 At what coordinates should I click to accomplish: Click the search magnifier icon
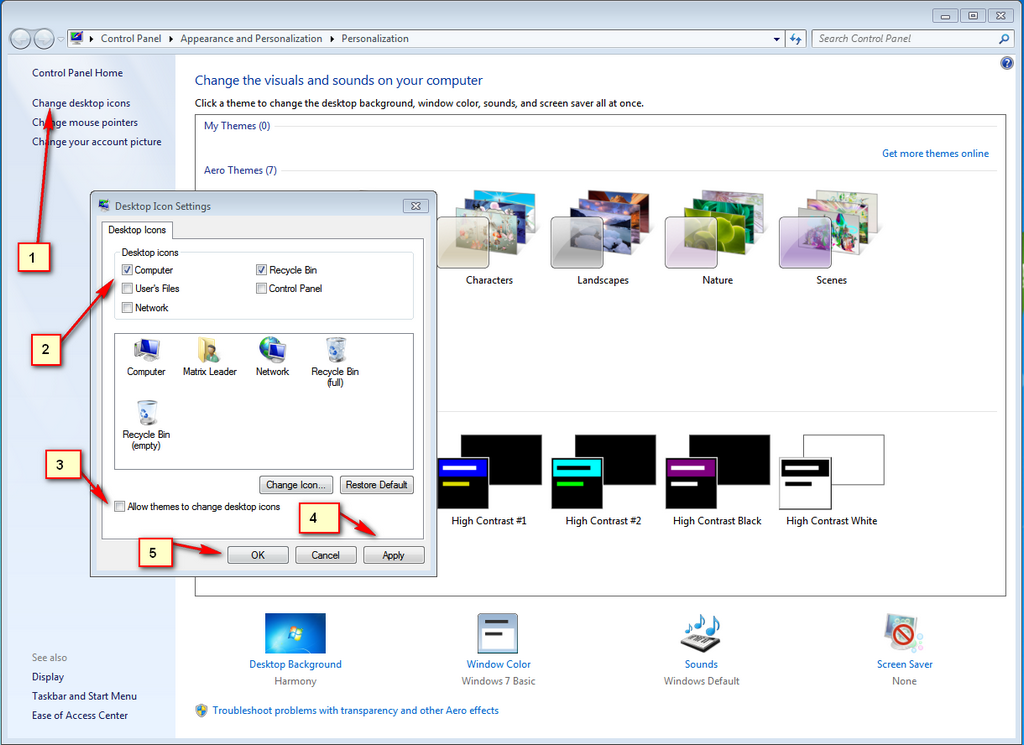point(1004,39)
